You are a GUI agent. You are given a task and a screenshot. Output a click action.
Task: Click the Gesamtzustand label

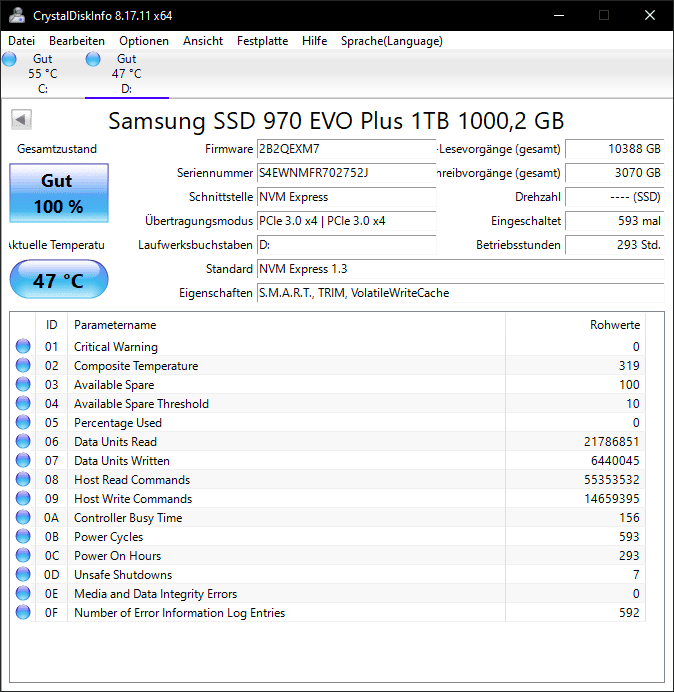pos(56,149)
